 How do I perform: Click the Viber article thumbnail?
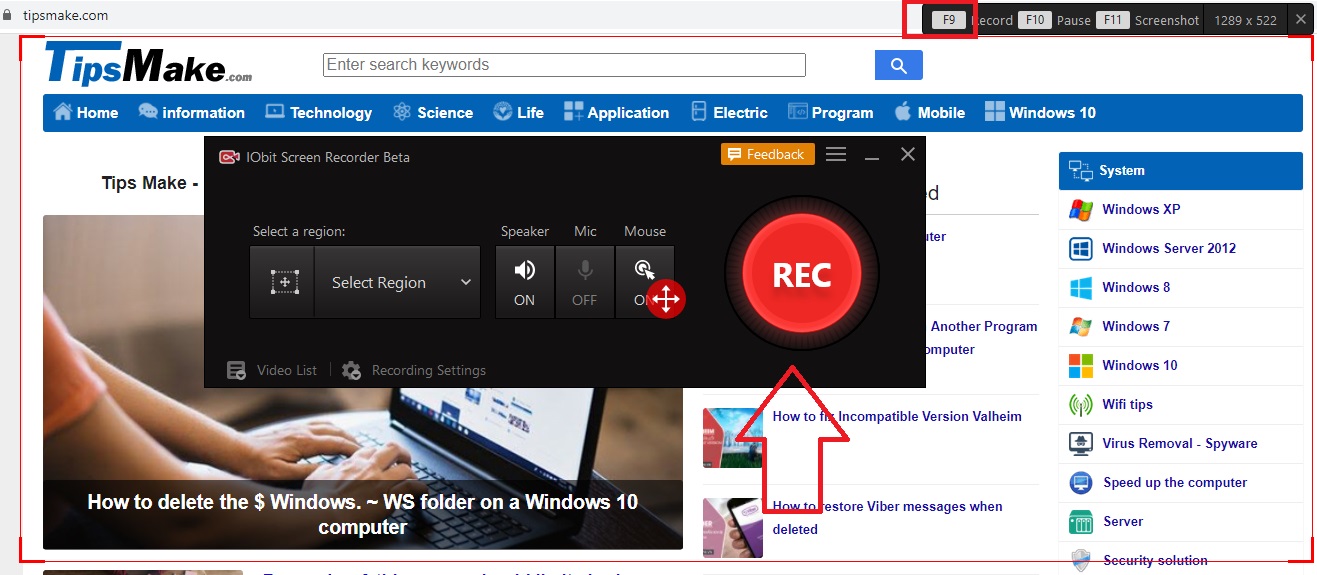732,528
